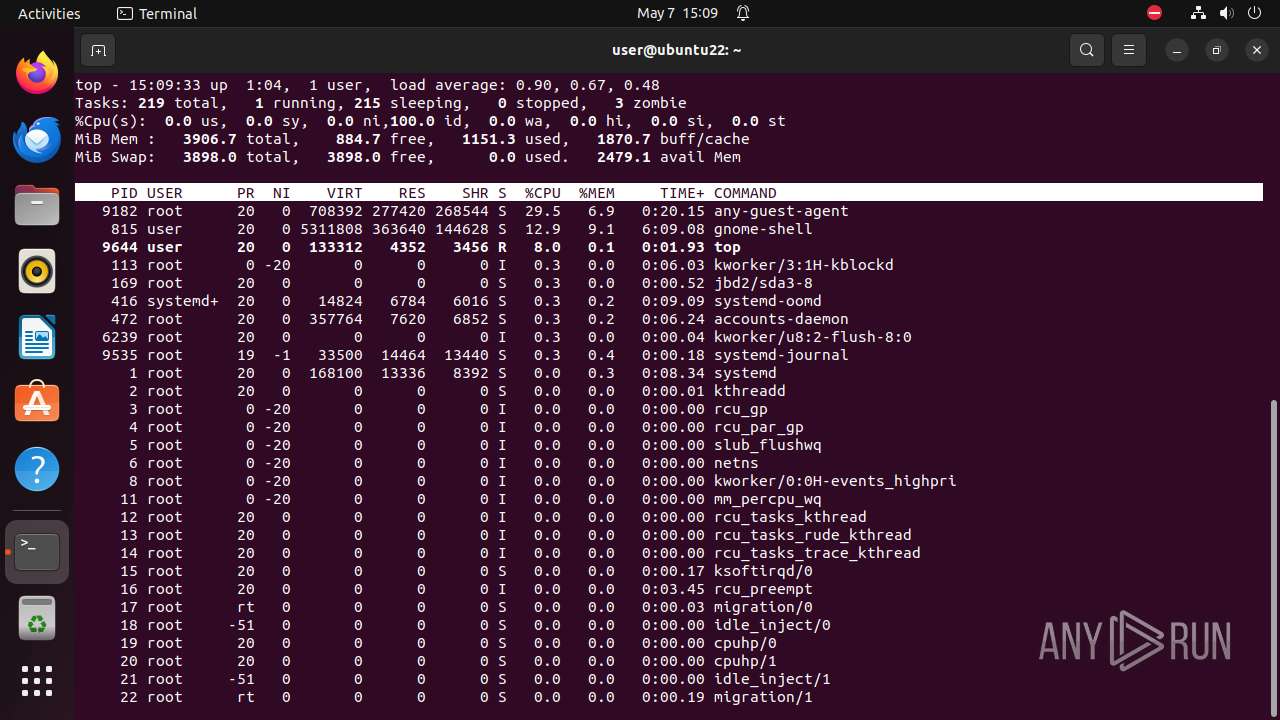Click the systemd-journal command
This screenshot has width=1280, height=720.
[781, 355]
